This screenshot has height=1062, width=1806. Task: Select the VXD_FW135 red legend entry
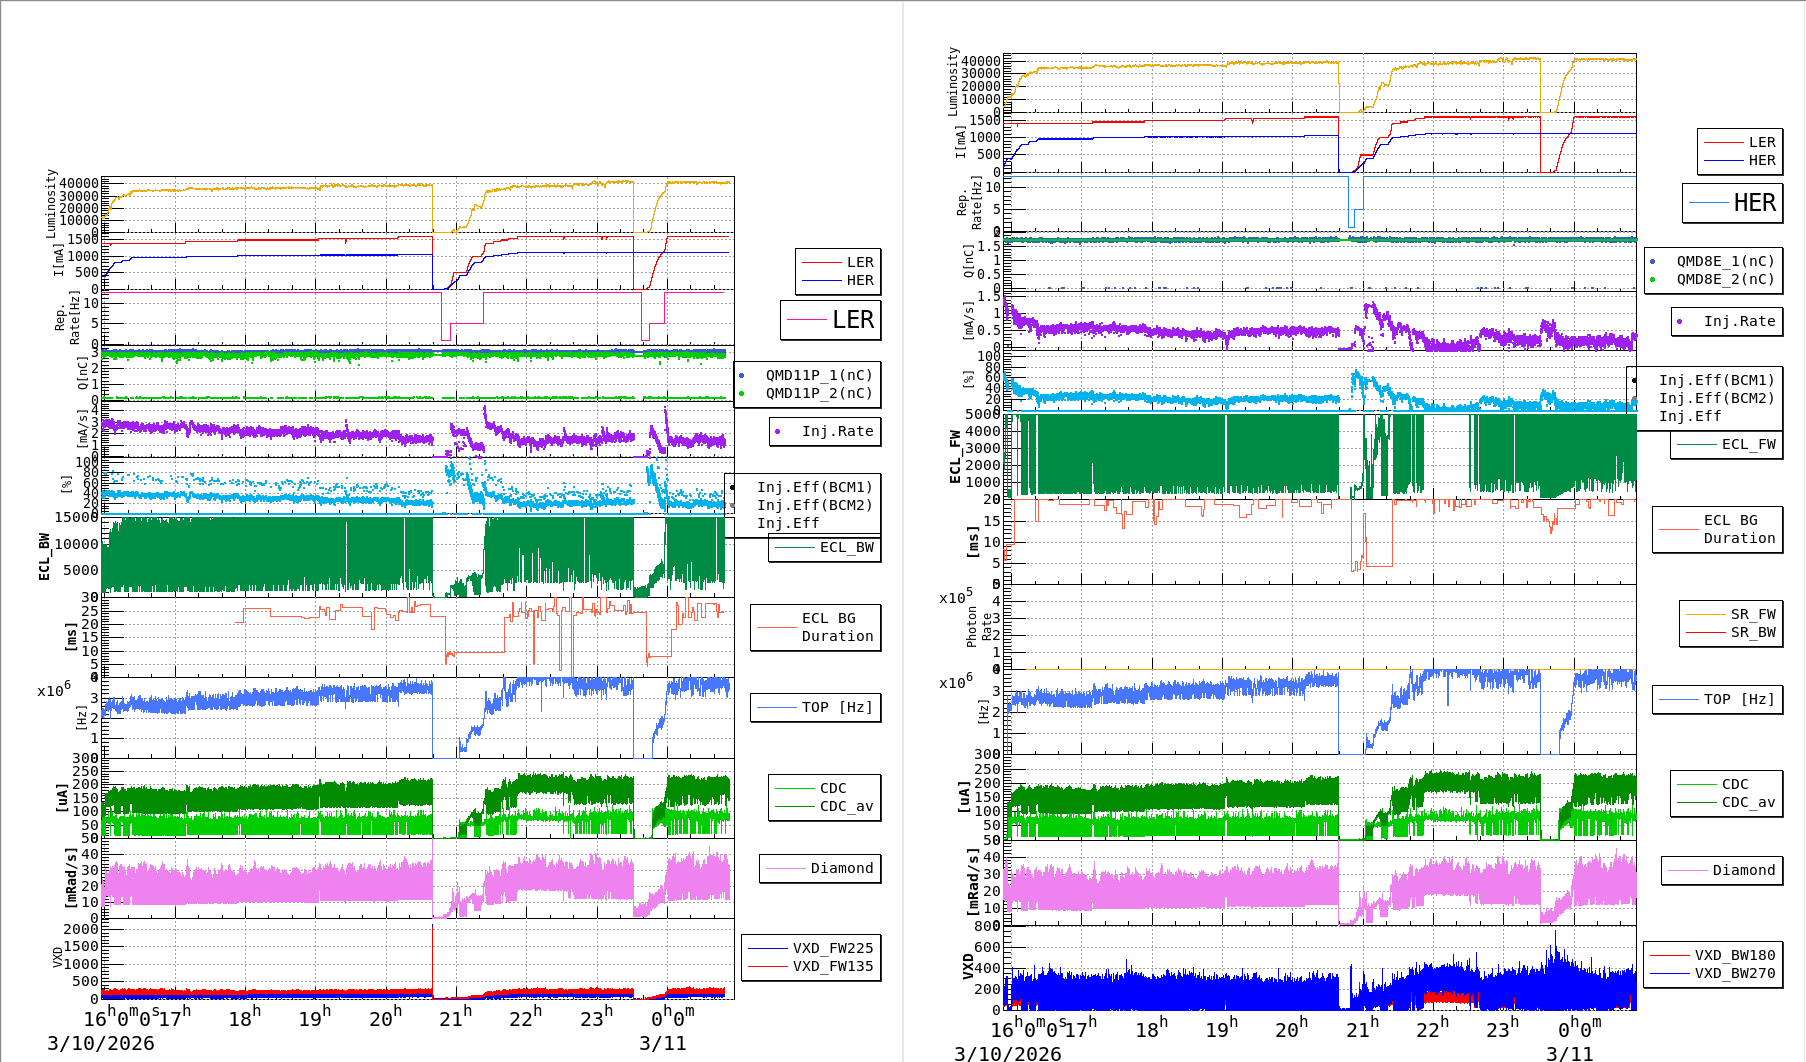pos(811,966)
